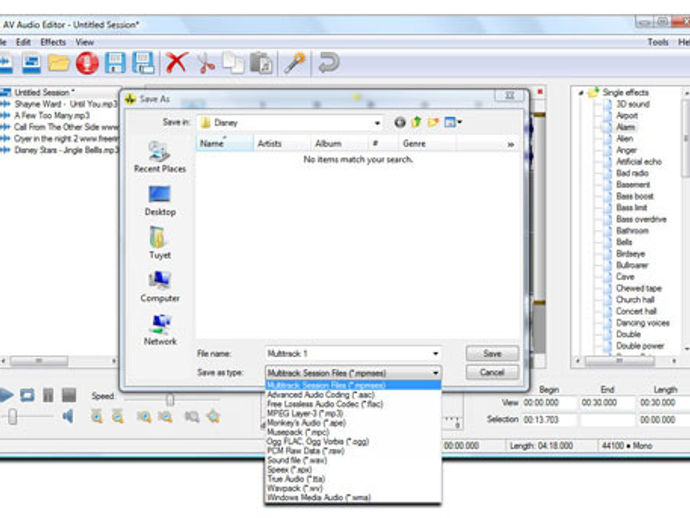Sort by Album column header
This screenshot has height=518, width=690.
point(339,144)
